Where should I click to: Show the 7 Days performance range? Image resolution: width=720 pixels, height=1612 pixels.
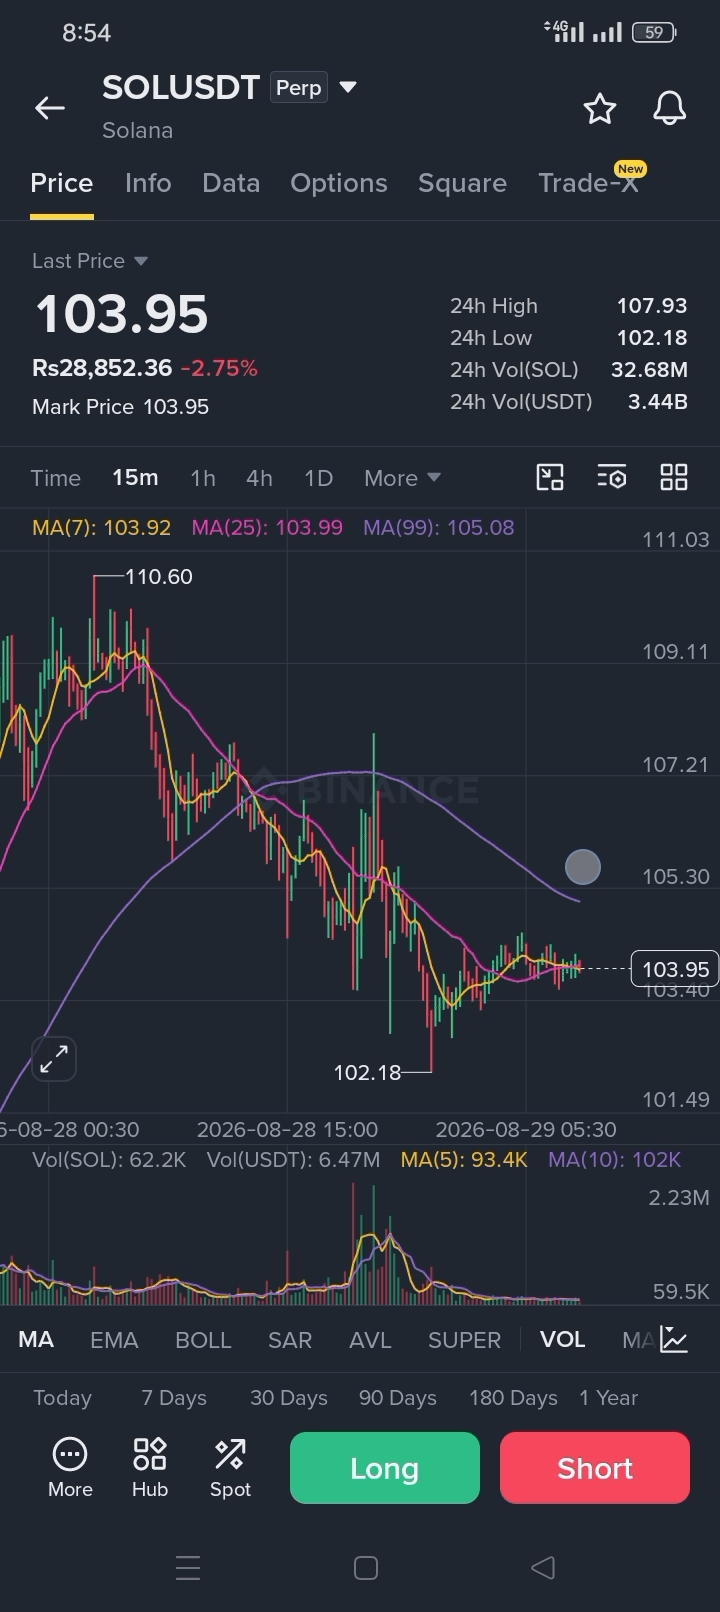174,1398
